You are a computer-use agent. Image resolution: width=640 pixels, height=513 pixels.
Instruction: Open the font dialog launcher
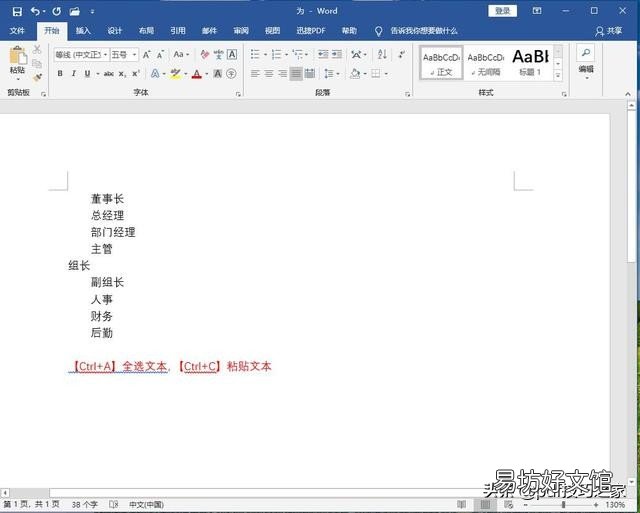tap(238, 94)
